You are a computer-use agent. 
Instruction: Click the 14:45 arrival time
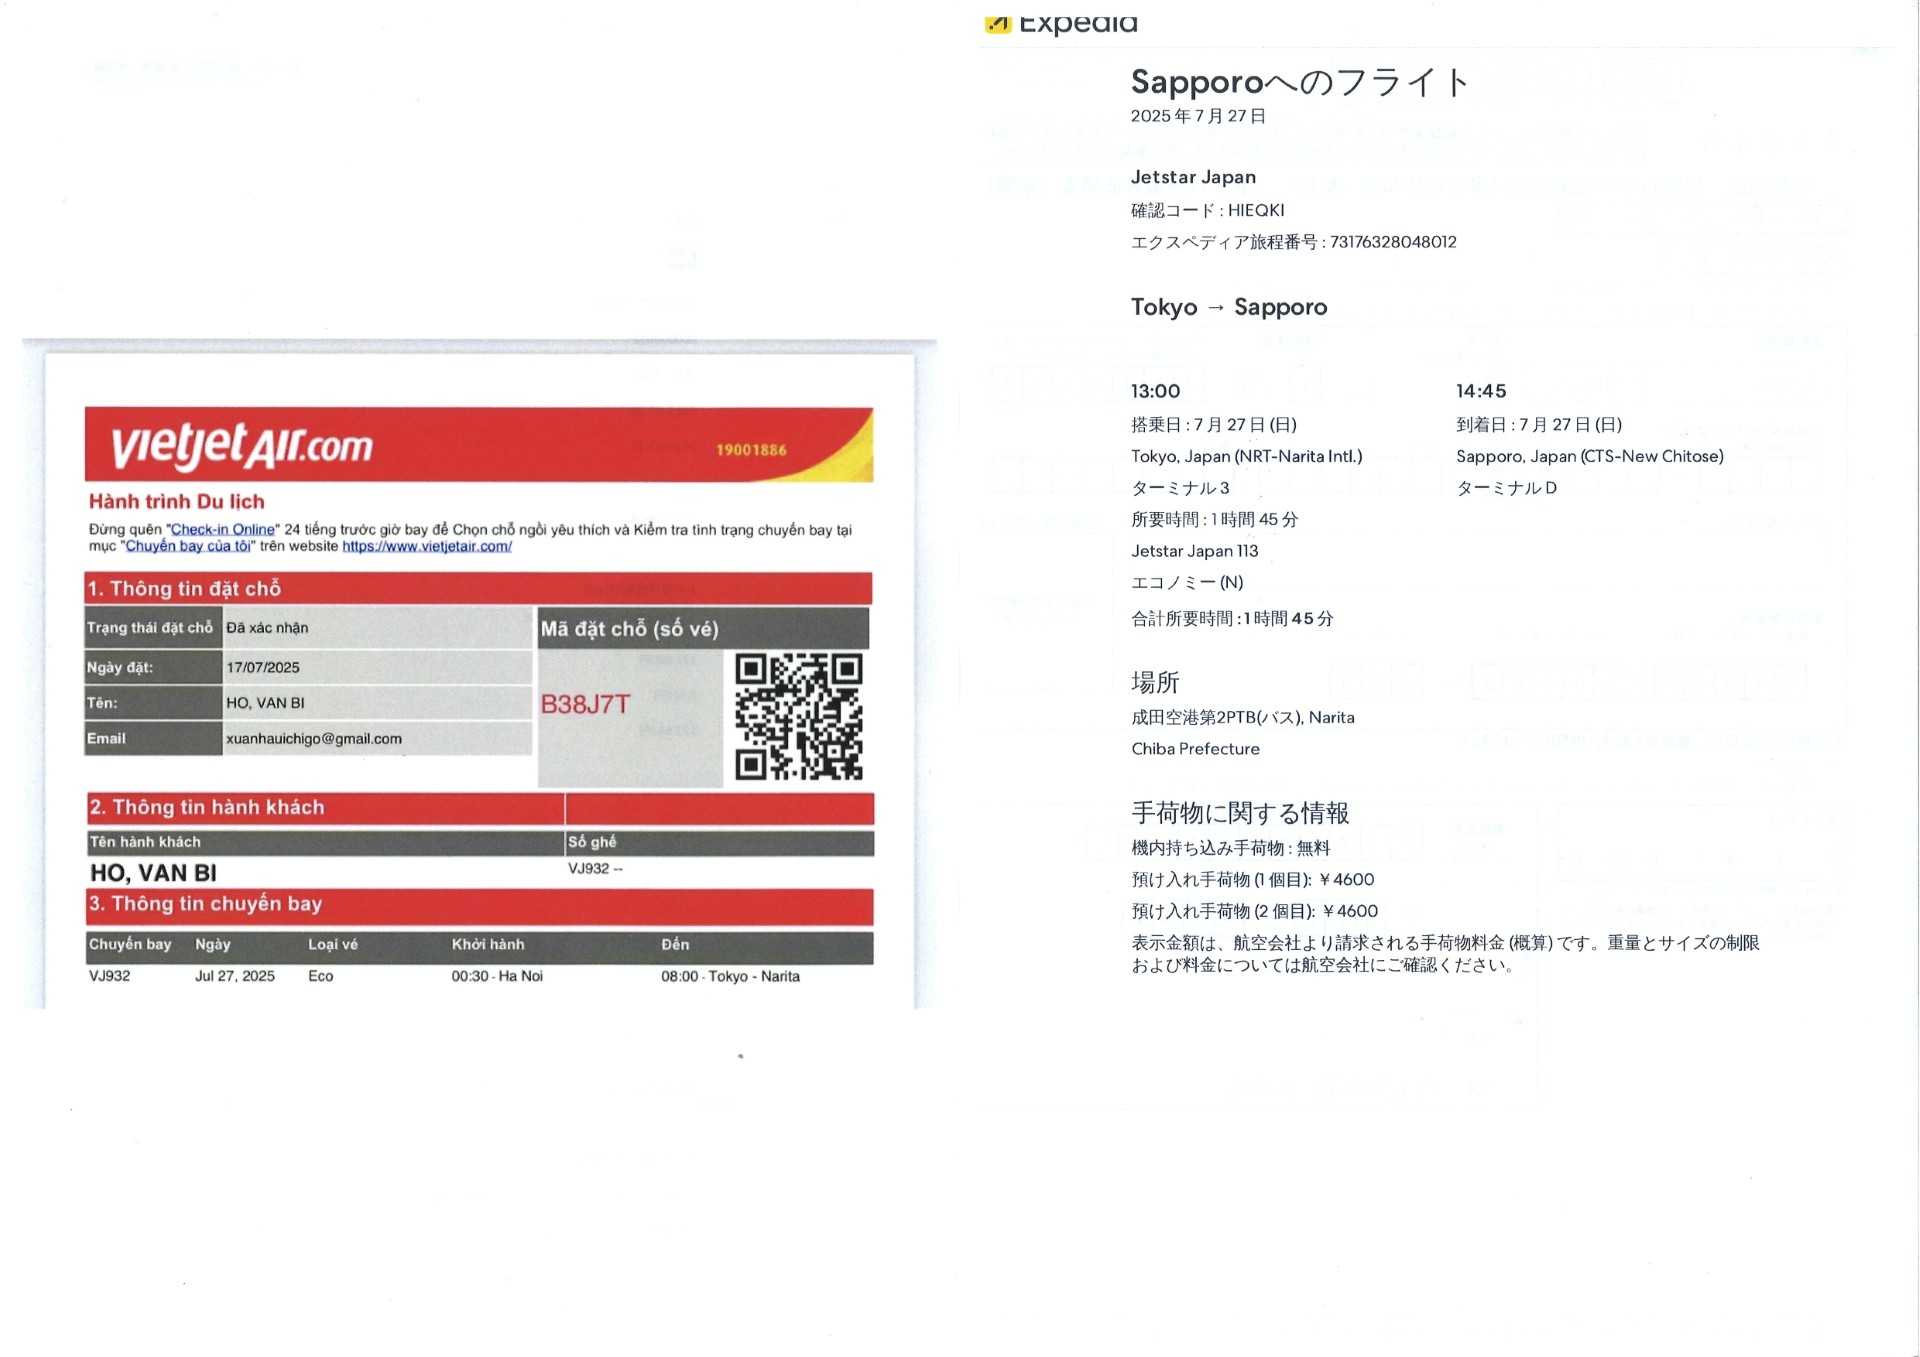pos(1480,391)
